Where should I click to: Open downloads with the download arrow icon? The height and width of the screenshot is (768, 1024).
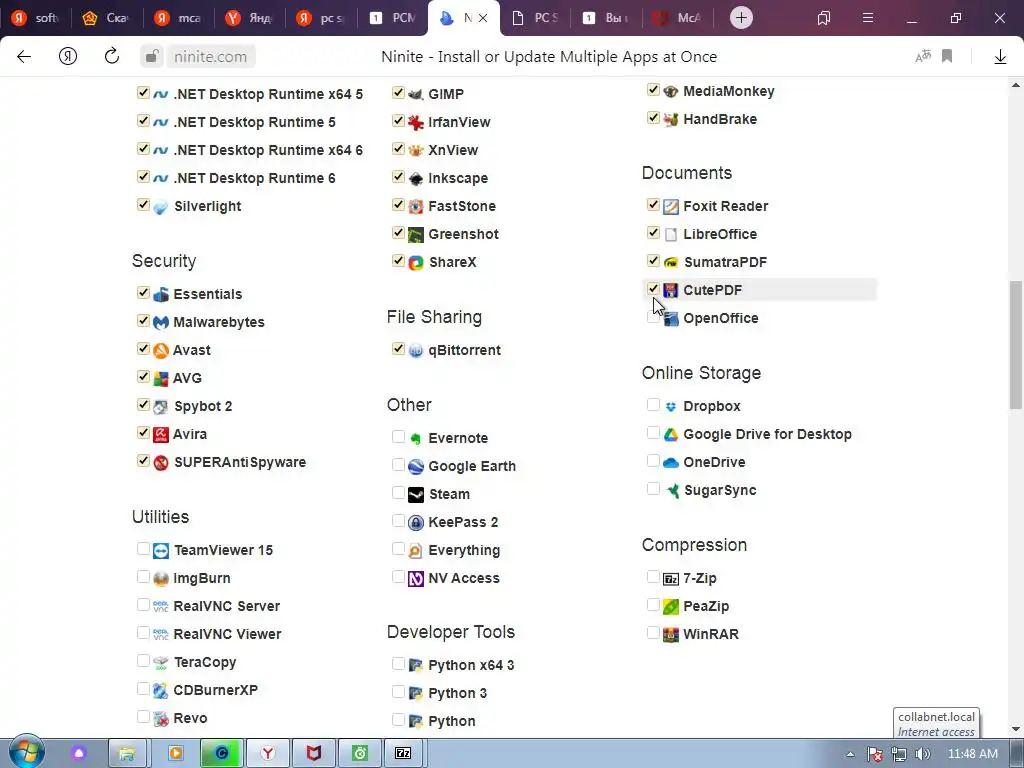(1000, 57)
